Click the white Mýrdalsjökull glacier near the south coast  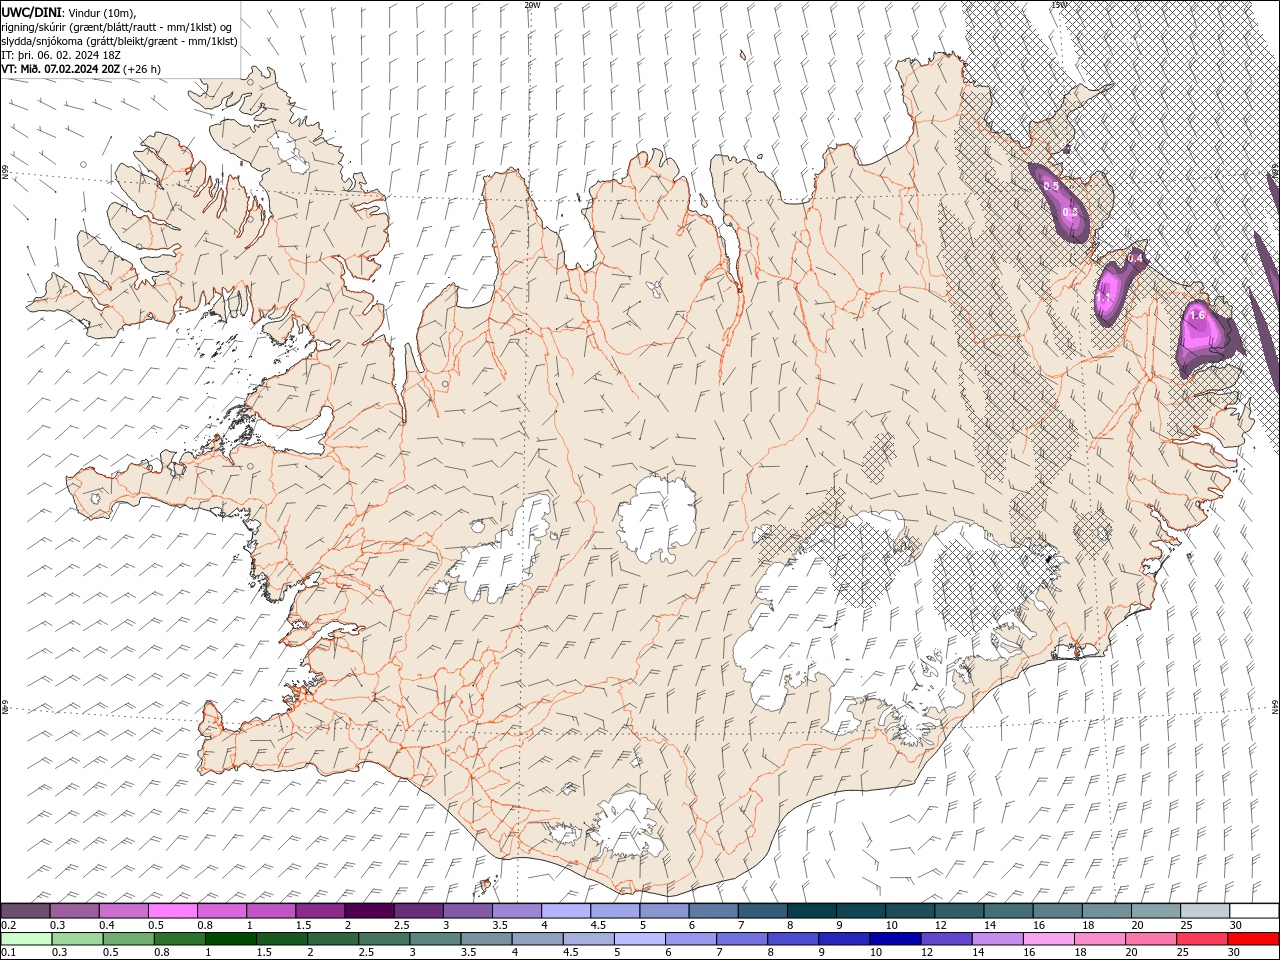626,824
